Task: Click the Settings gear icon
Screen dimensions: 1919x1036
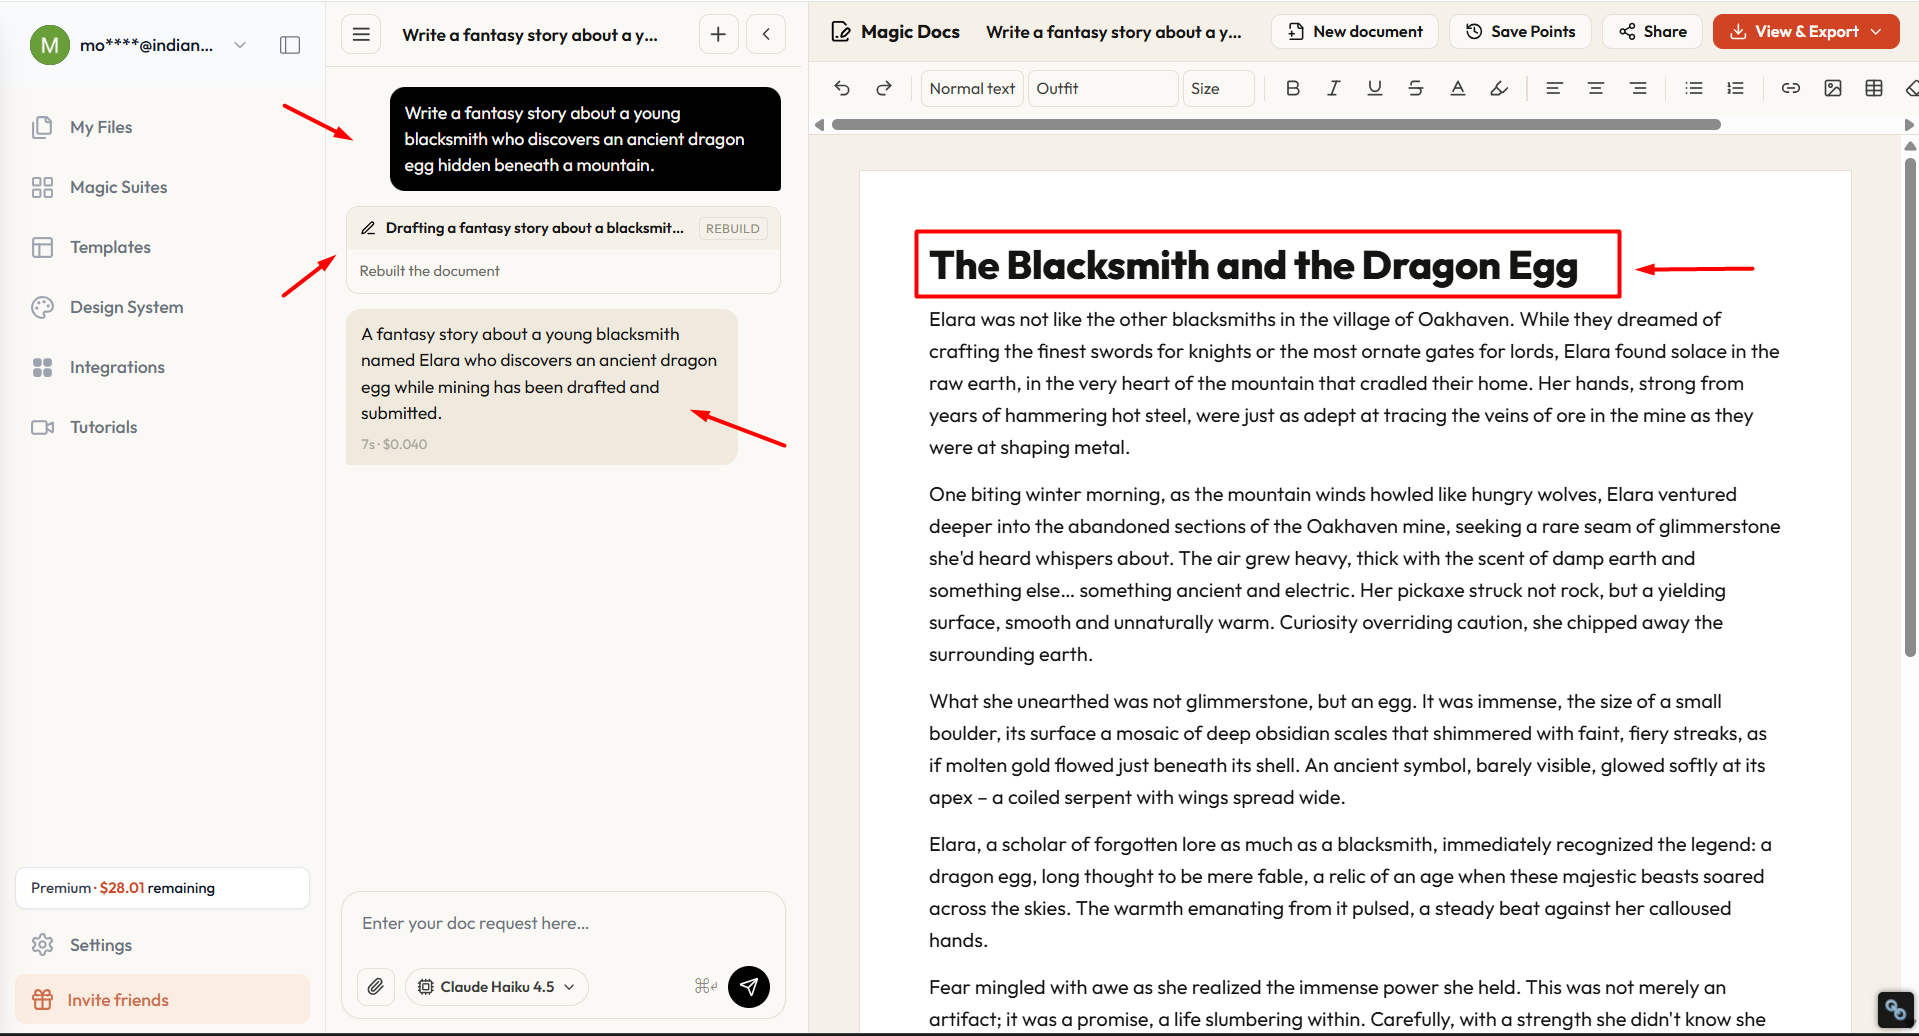Action: [42, 945]
